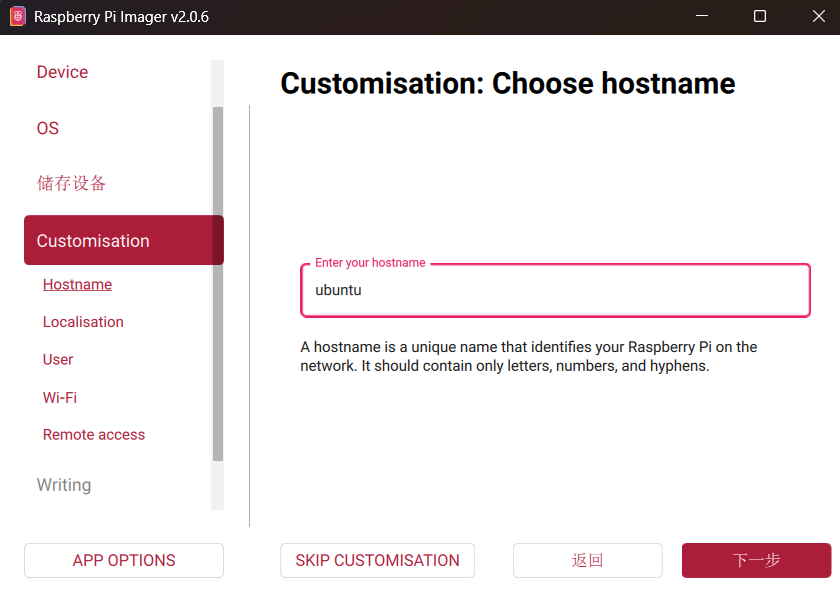840x591 pixels.
Task: Click the Raspberry Pi Imager title bar icon
Action: coord(17,17)
